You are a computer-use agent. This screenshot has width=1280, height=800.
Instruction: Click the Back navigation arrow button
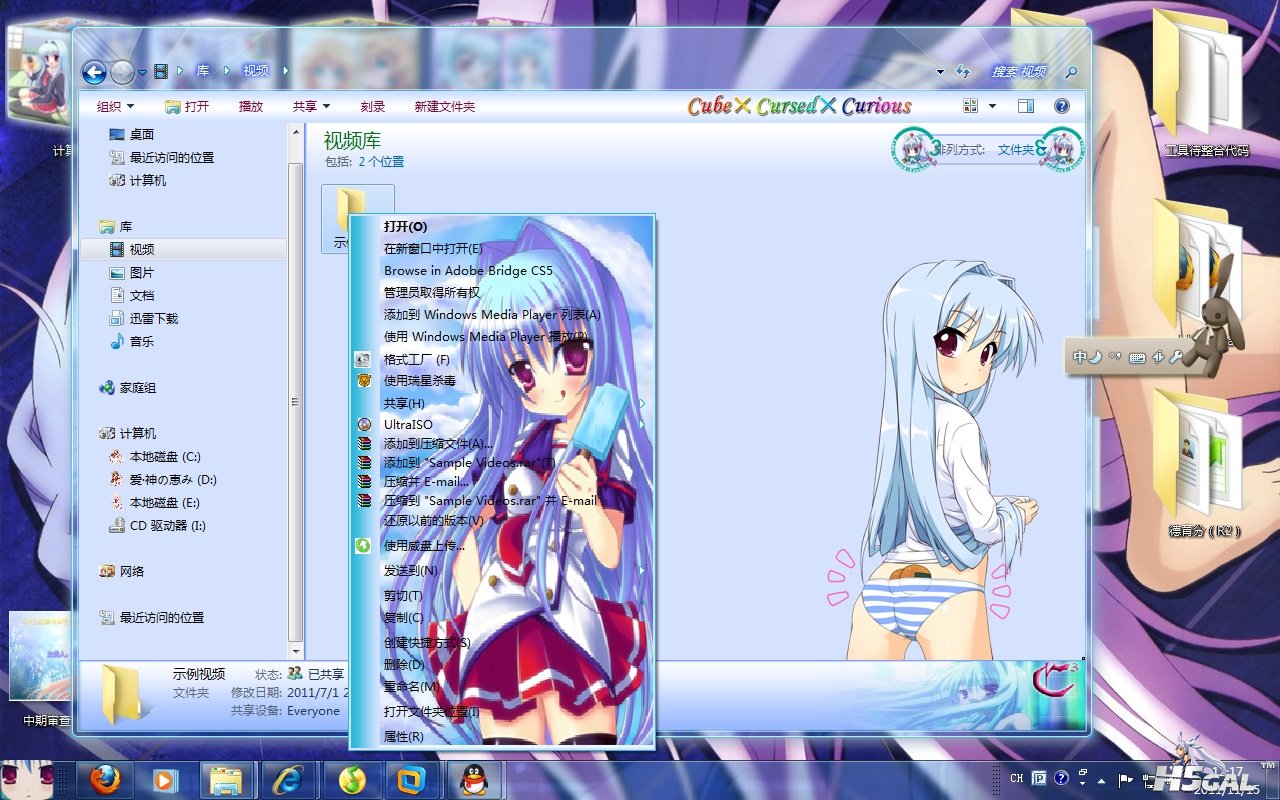(94, 72)
